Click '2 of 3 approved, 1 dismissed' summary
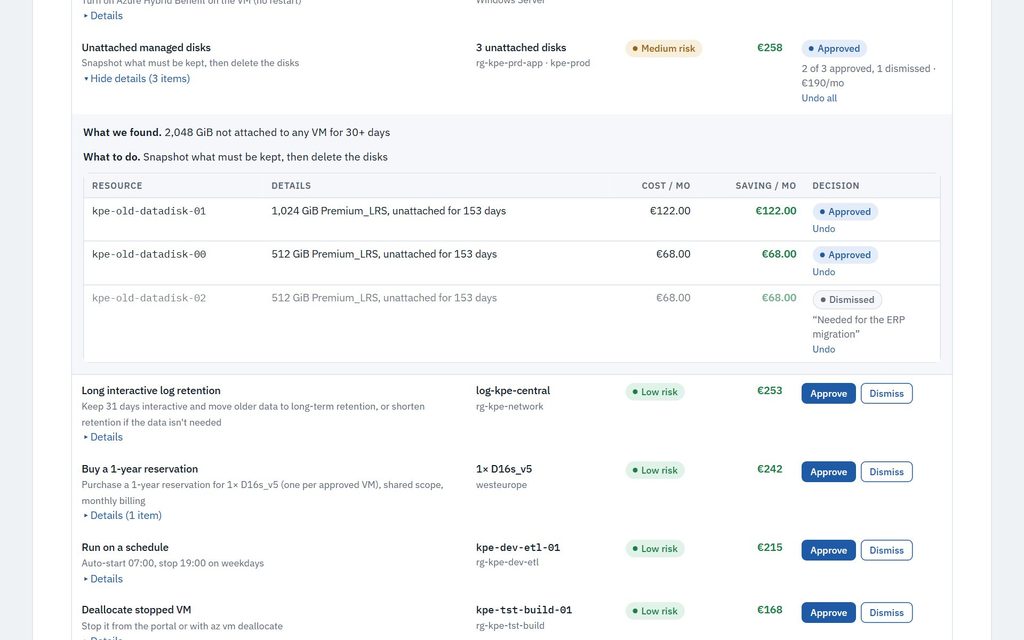The width and height of the screenshot is (1024, 640). tap(866, 69)
